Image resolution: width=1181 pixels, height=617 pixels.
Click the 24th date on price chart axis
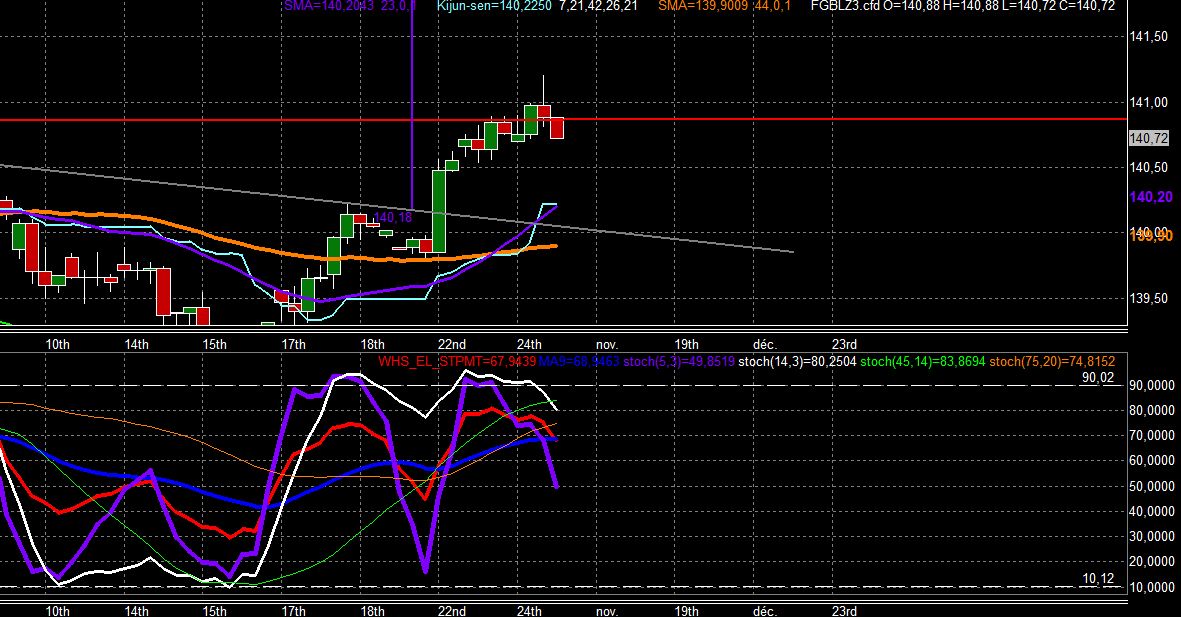[x=529, y=344]
